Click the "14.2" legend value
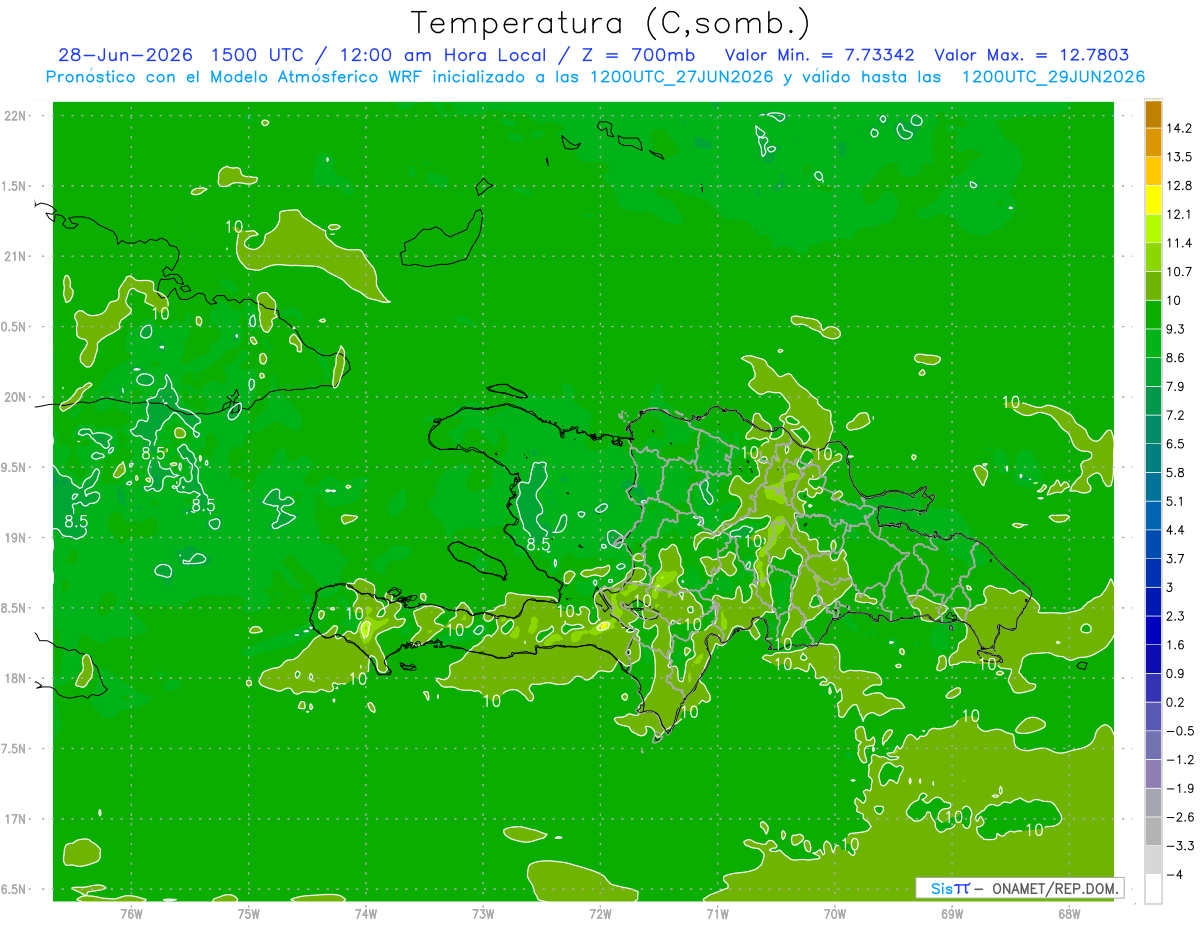The width and height of the screenshot is (1200, 927). [1179, 128]
